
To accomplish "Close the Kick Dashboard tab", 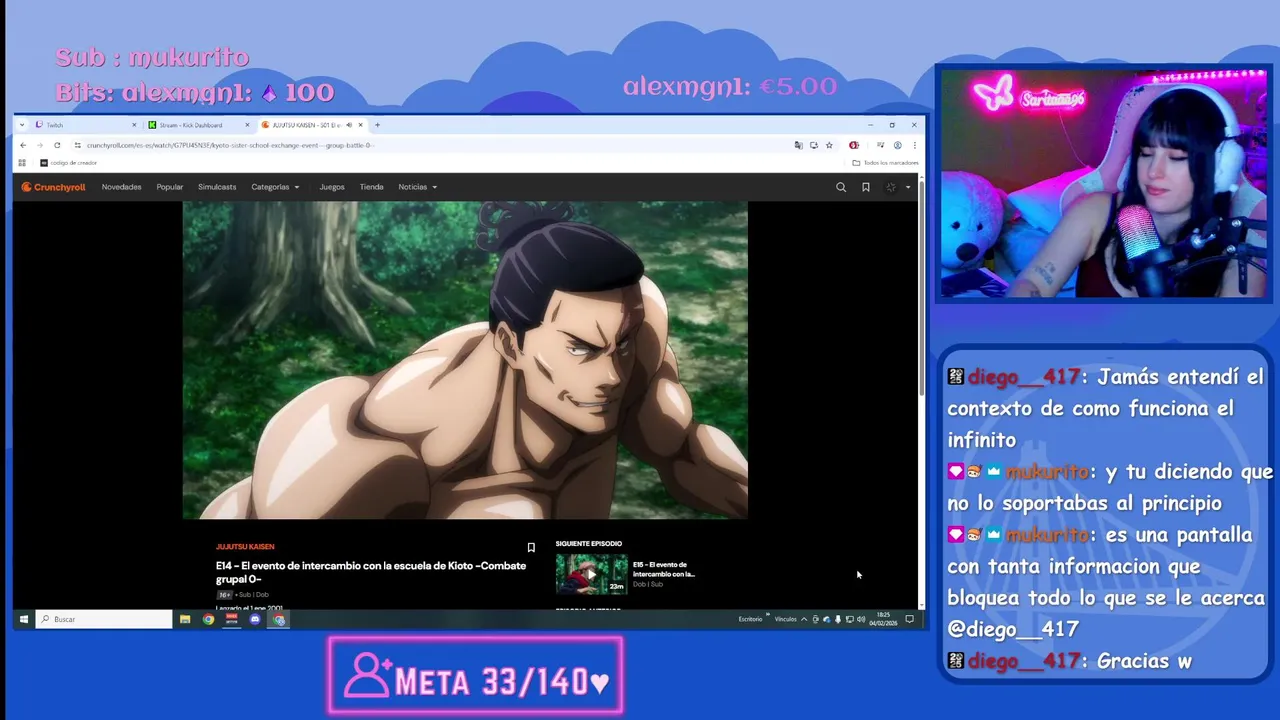I will 247,125.
